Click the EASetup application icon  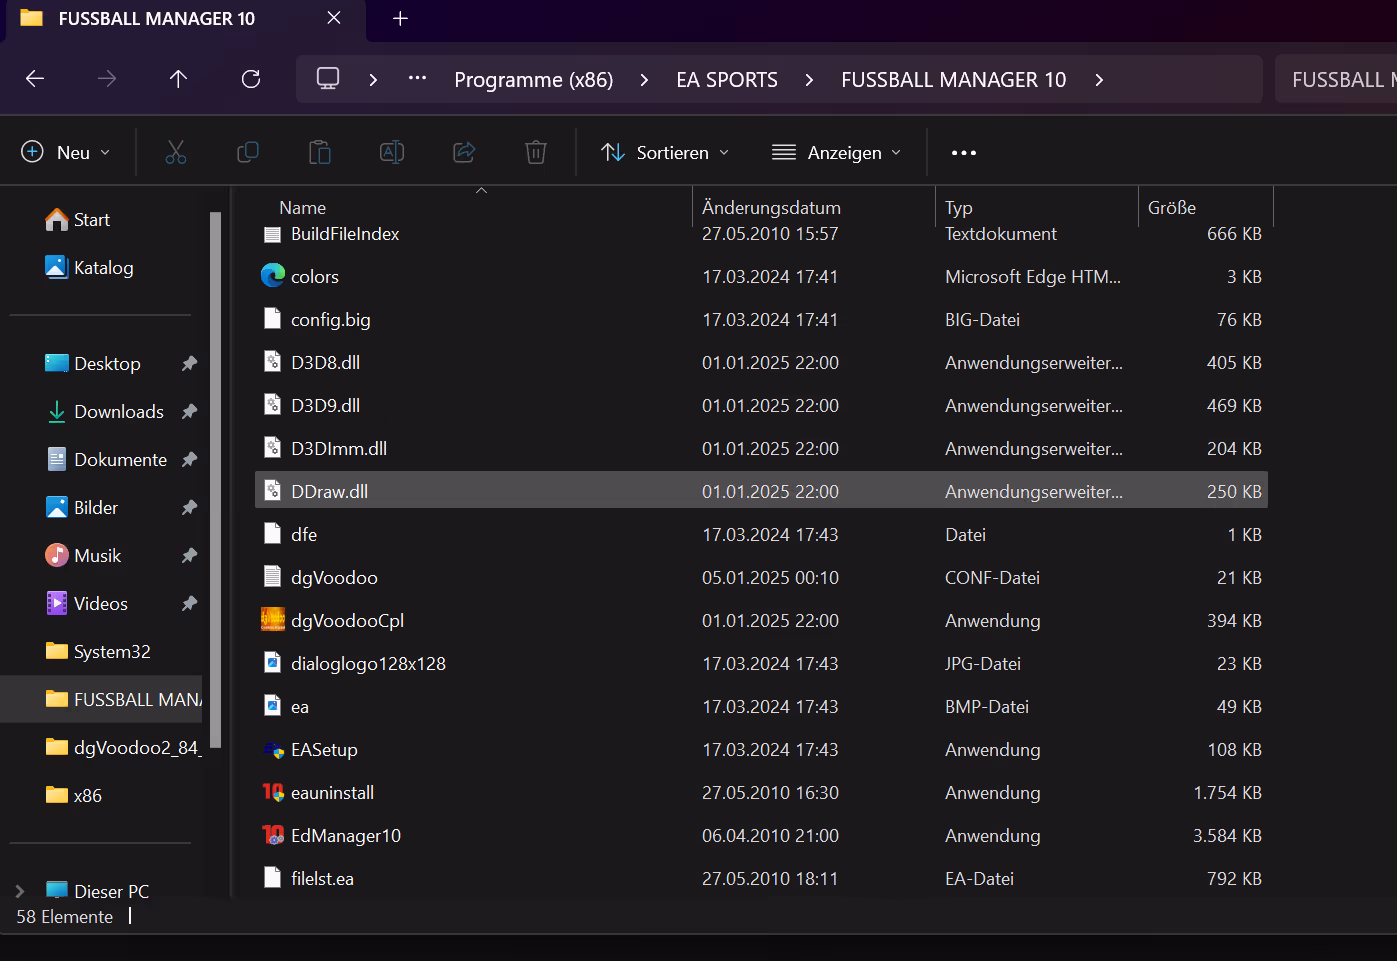click(272, 749)
